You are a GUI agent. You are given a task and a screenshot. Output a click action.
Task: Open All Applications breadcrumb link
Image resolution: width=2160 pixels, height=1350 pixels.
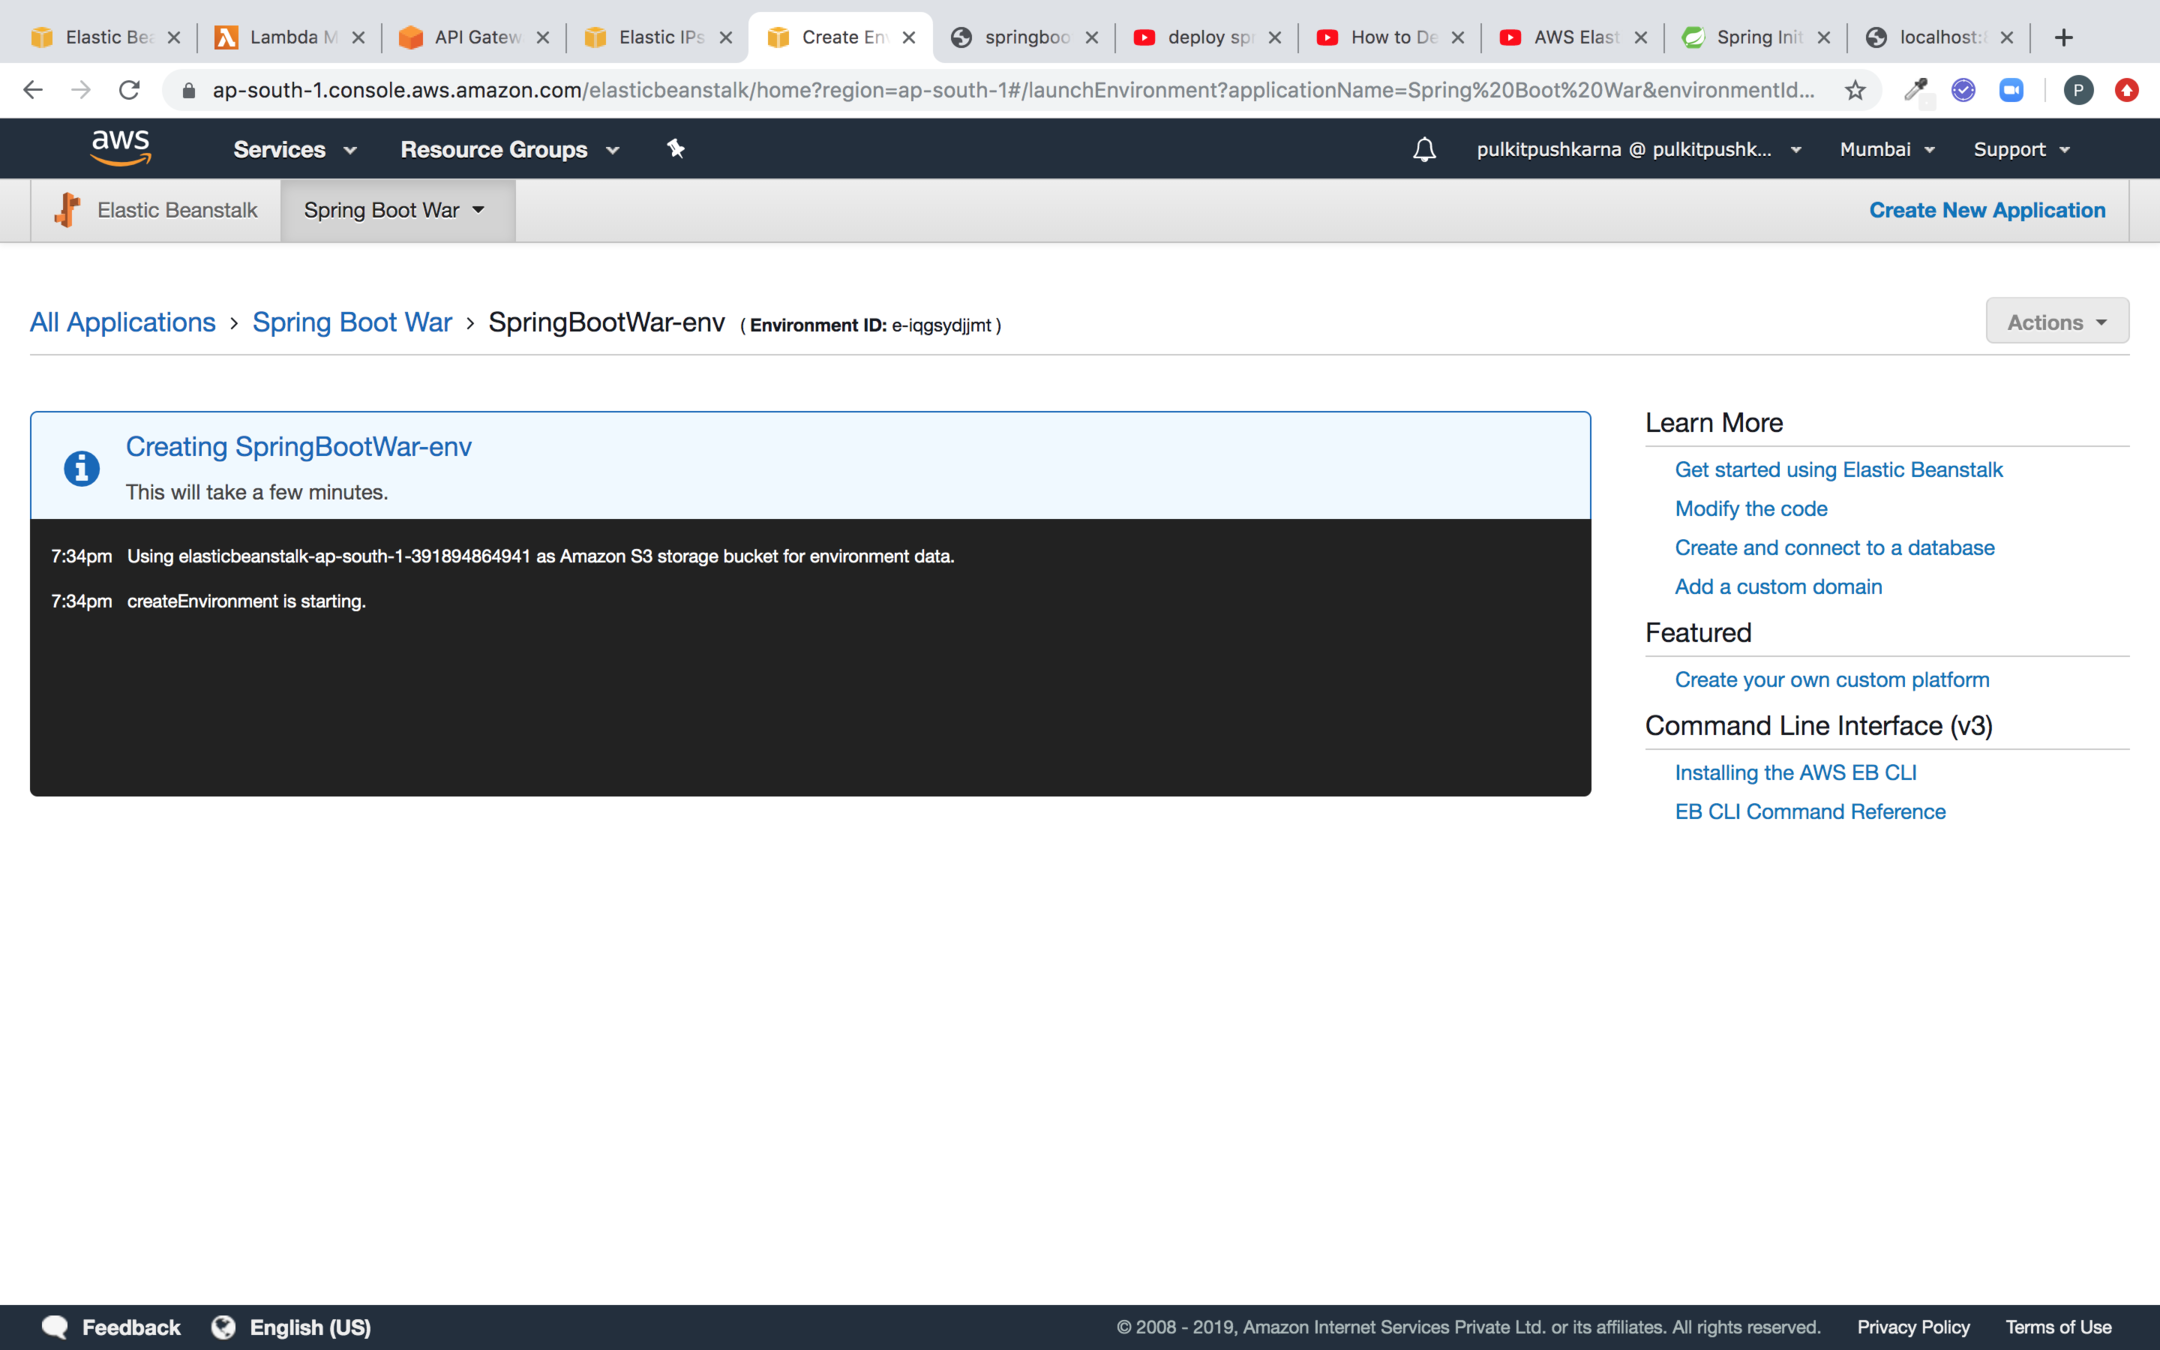(123, 322)
